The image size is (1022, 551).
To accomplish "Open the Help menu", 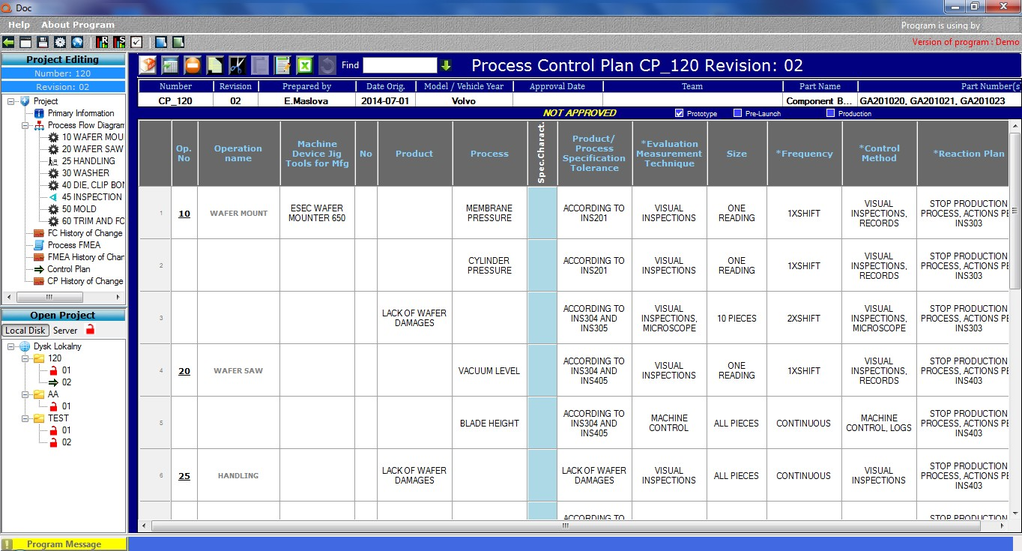I will coord(19,25).
